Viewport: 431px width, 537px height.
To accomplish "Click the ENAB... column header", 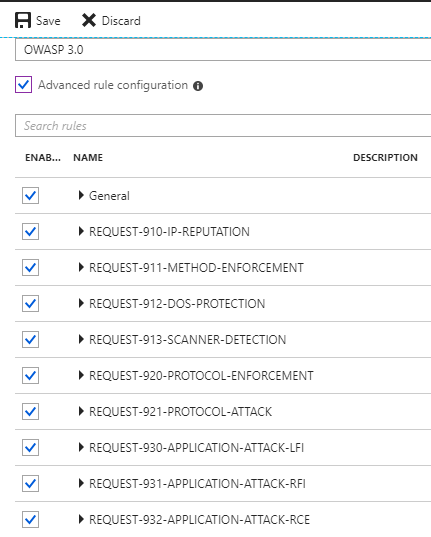I will [x=43, y=158].
